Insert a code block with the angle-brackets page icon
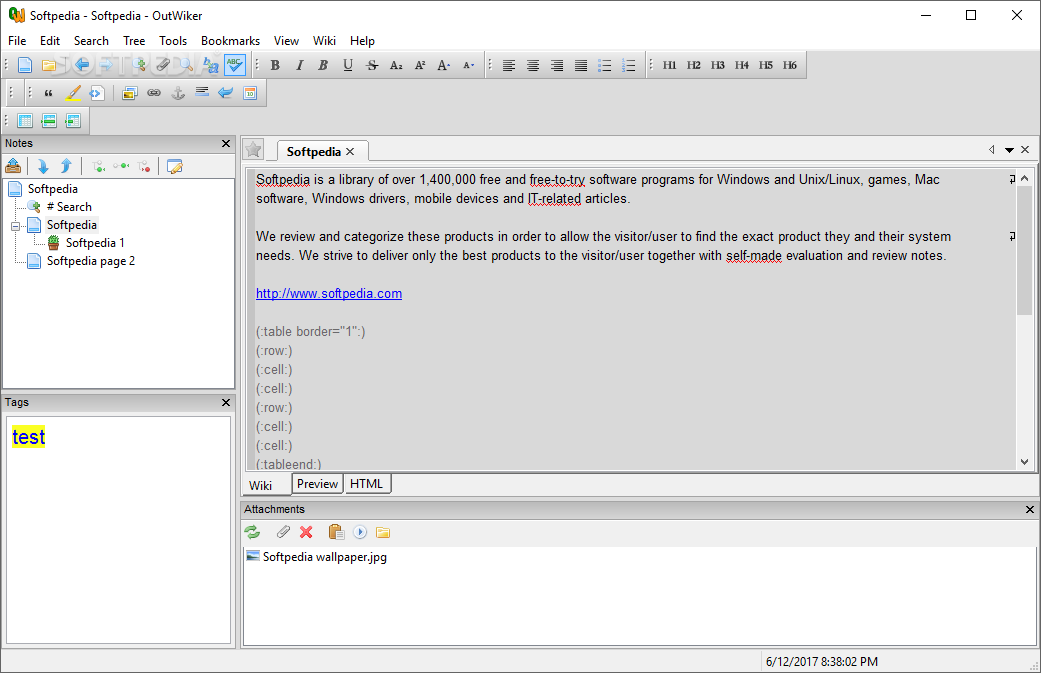This screenshot has height=673, width=1041. pyautogui.click(x=97, y=93)
